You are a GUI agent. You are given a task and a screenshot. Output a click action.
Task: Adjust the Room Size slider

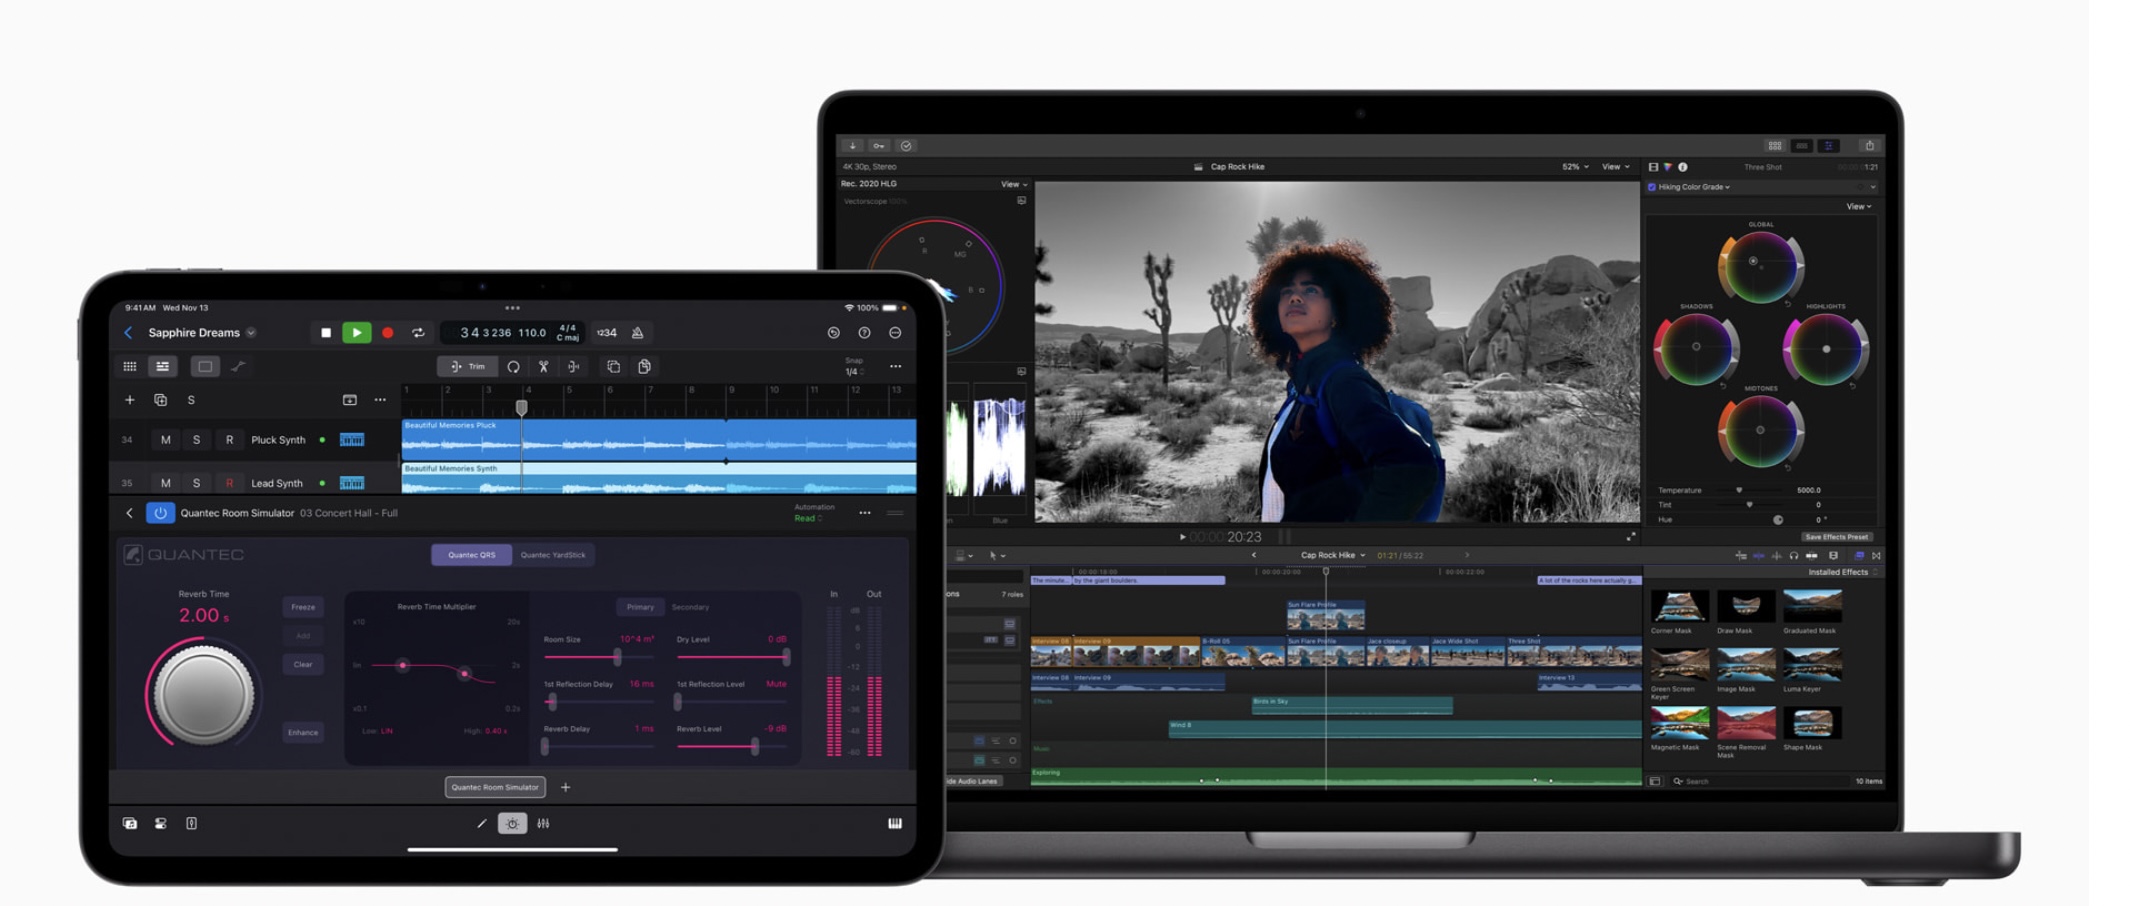coord(600,657)
